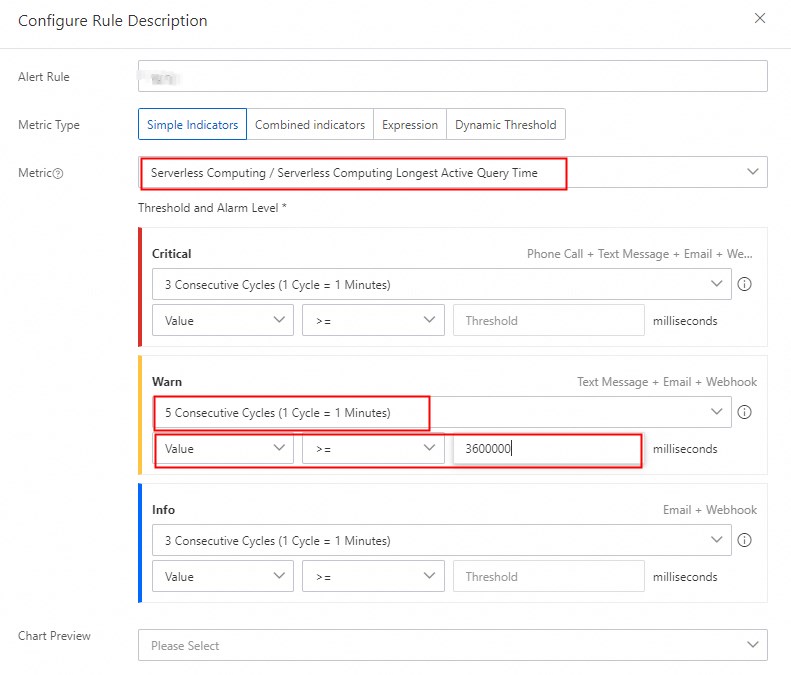Select the Combined indicators tab

click(310, 125)
